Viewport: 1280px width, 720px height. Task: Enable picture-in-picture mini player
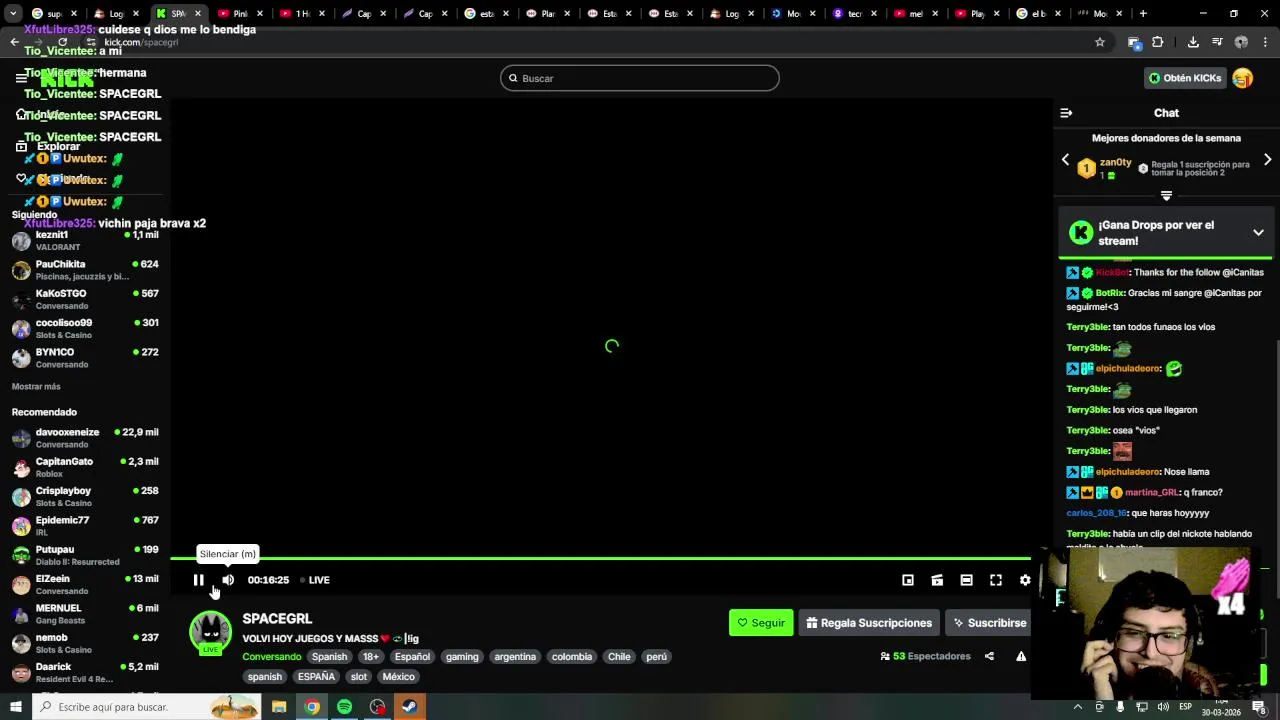coord(908,580)
